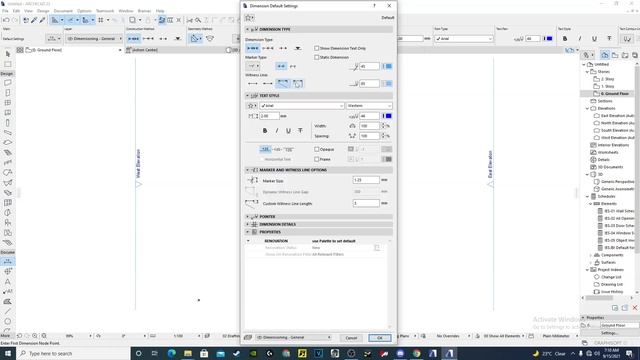Open Microsoft Edge from taskbar
640x360 pixels.
pyautogui.click(x=171, y=353)
